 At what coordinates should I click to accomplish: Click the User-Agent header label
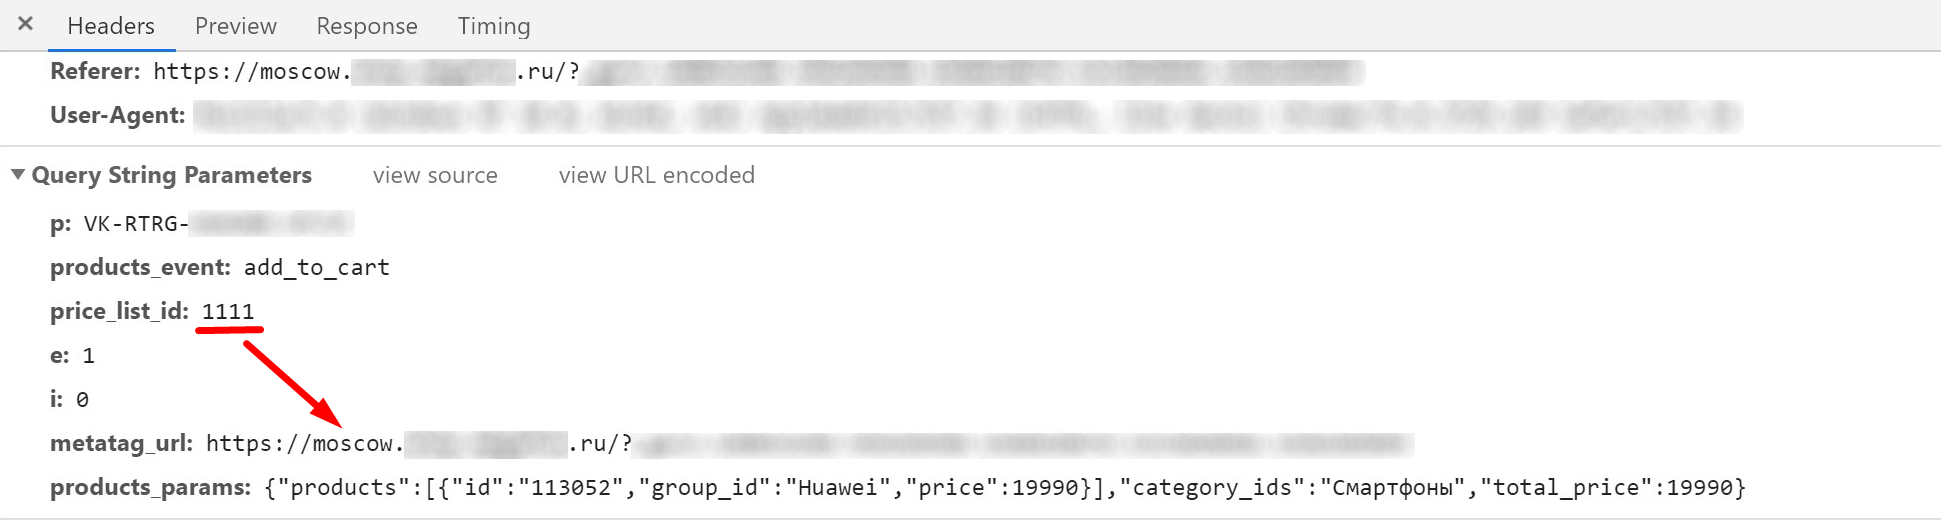118,115
